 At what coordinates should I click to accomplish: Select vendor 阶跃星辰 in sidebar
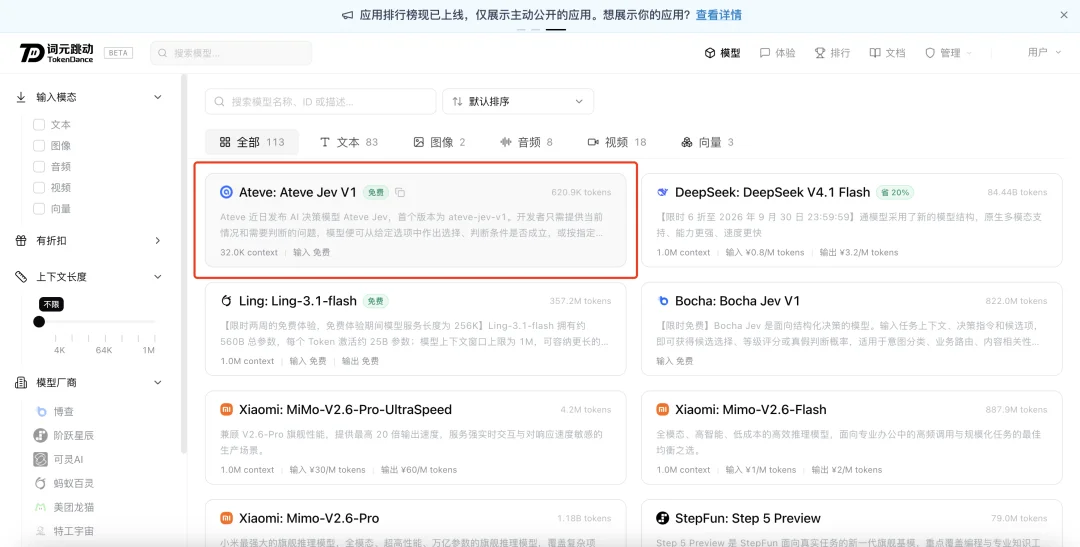(63, 435)
